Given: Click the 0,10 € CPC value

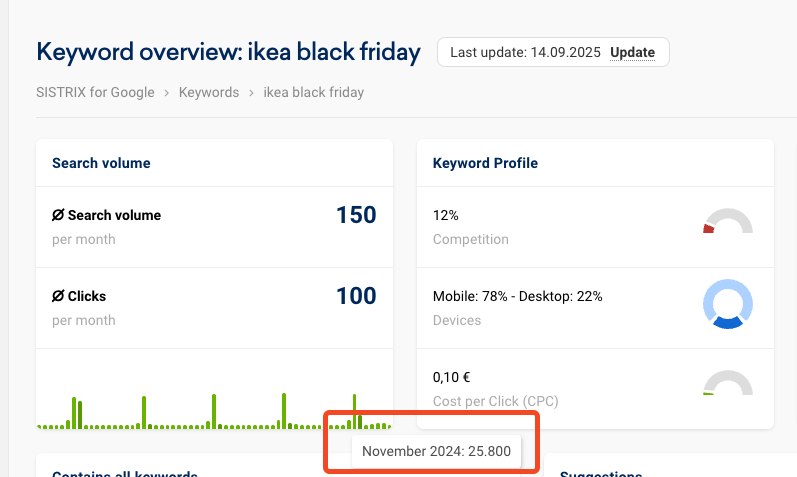Looking at the screenshot, I should click(x=452, y=377).
